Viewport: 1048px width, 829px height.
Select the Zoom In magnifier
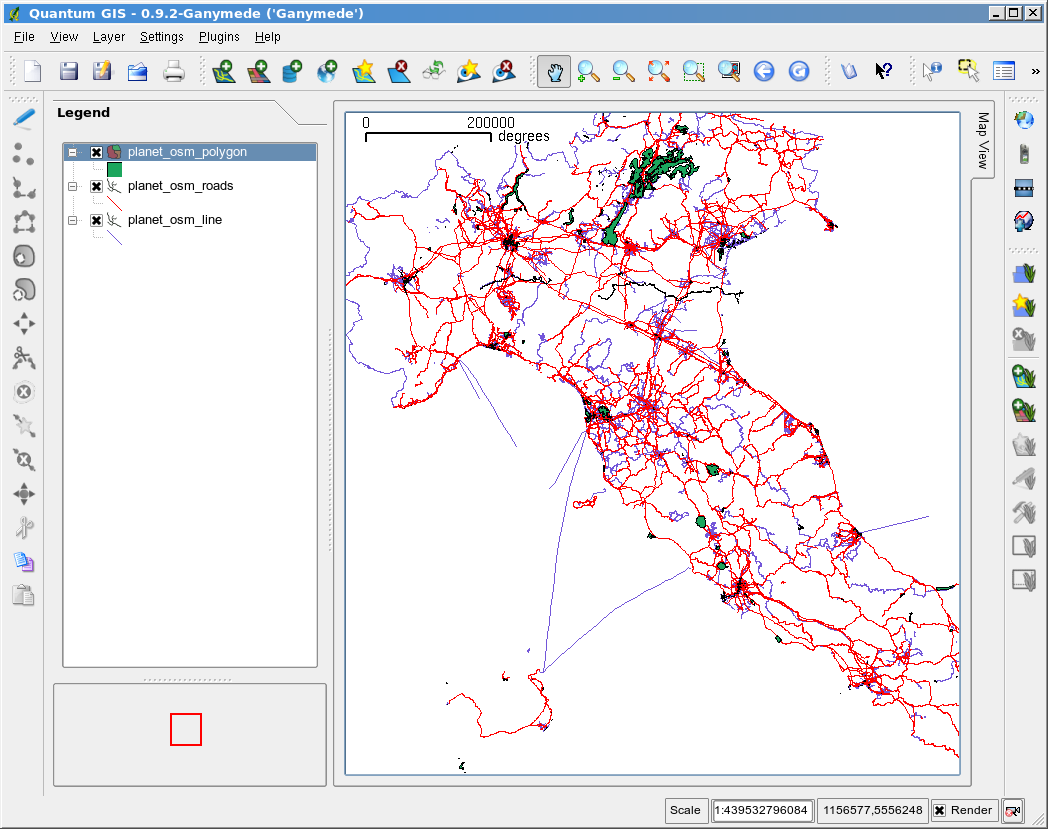pyautogui.click(x=588, y=71)
